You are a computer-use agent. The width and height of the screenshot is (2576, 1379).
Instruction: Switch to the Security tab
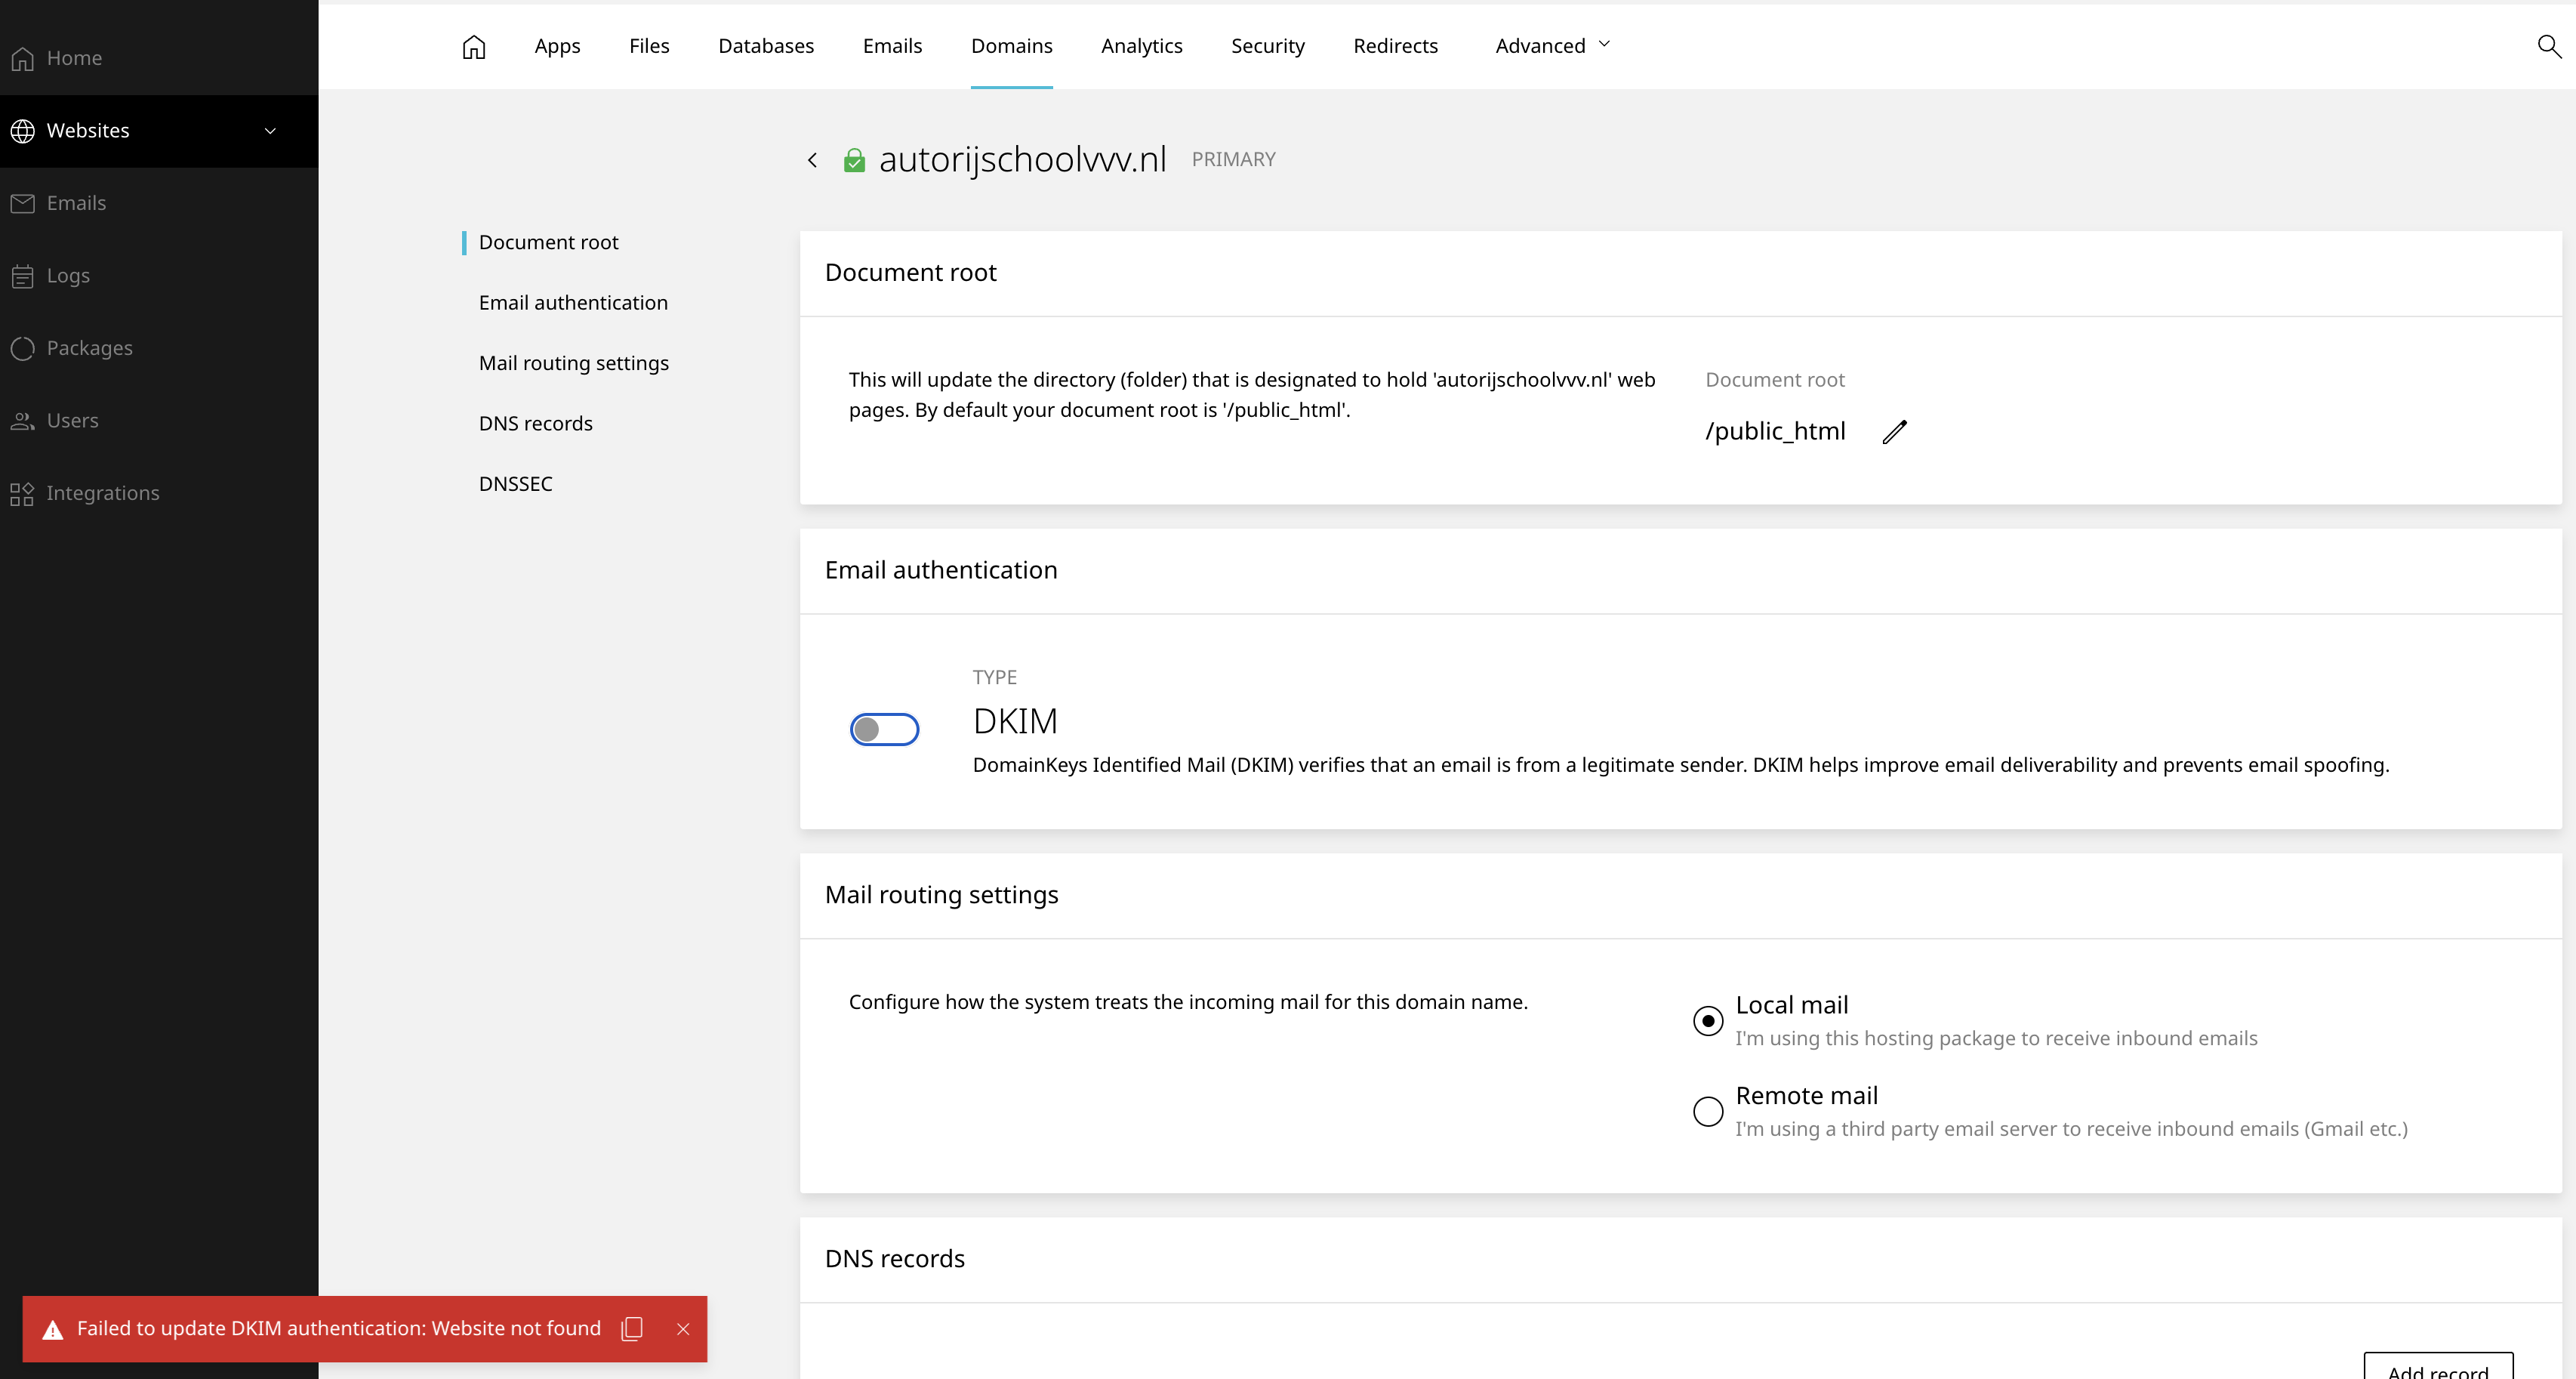tap(1267, 46)
